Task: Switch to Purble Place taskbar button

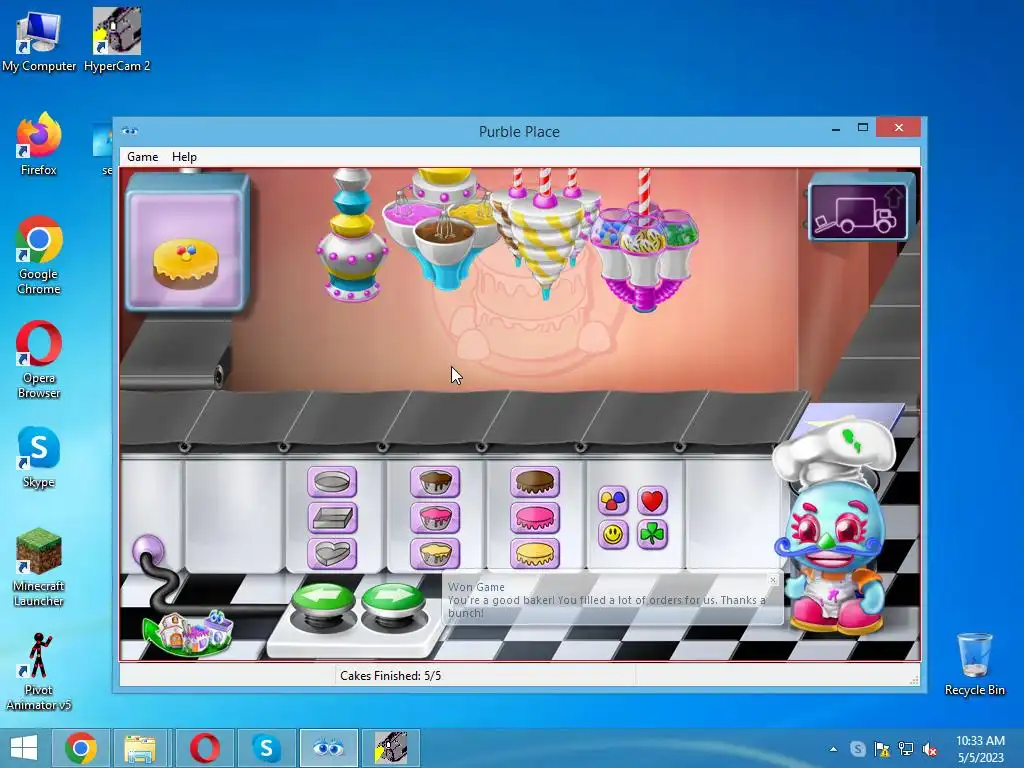Action: coord(328,748)
